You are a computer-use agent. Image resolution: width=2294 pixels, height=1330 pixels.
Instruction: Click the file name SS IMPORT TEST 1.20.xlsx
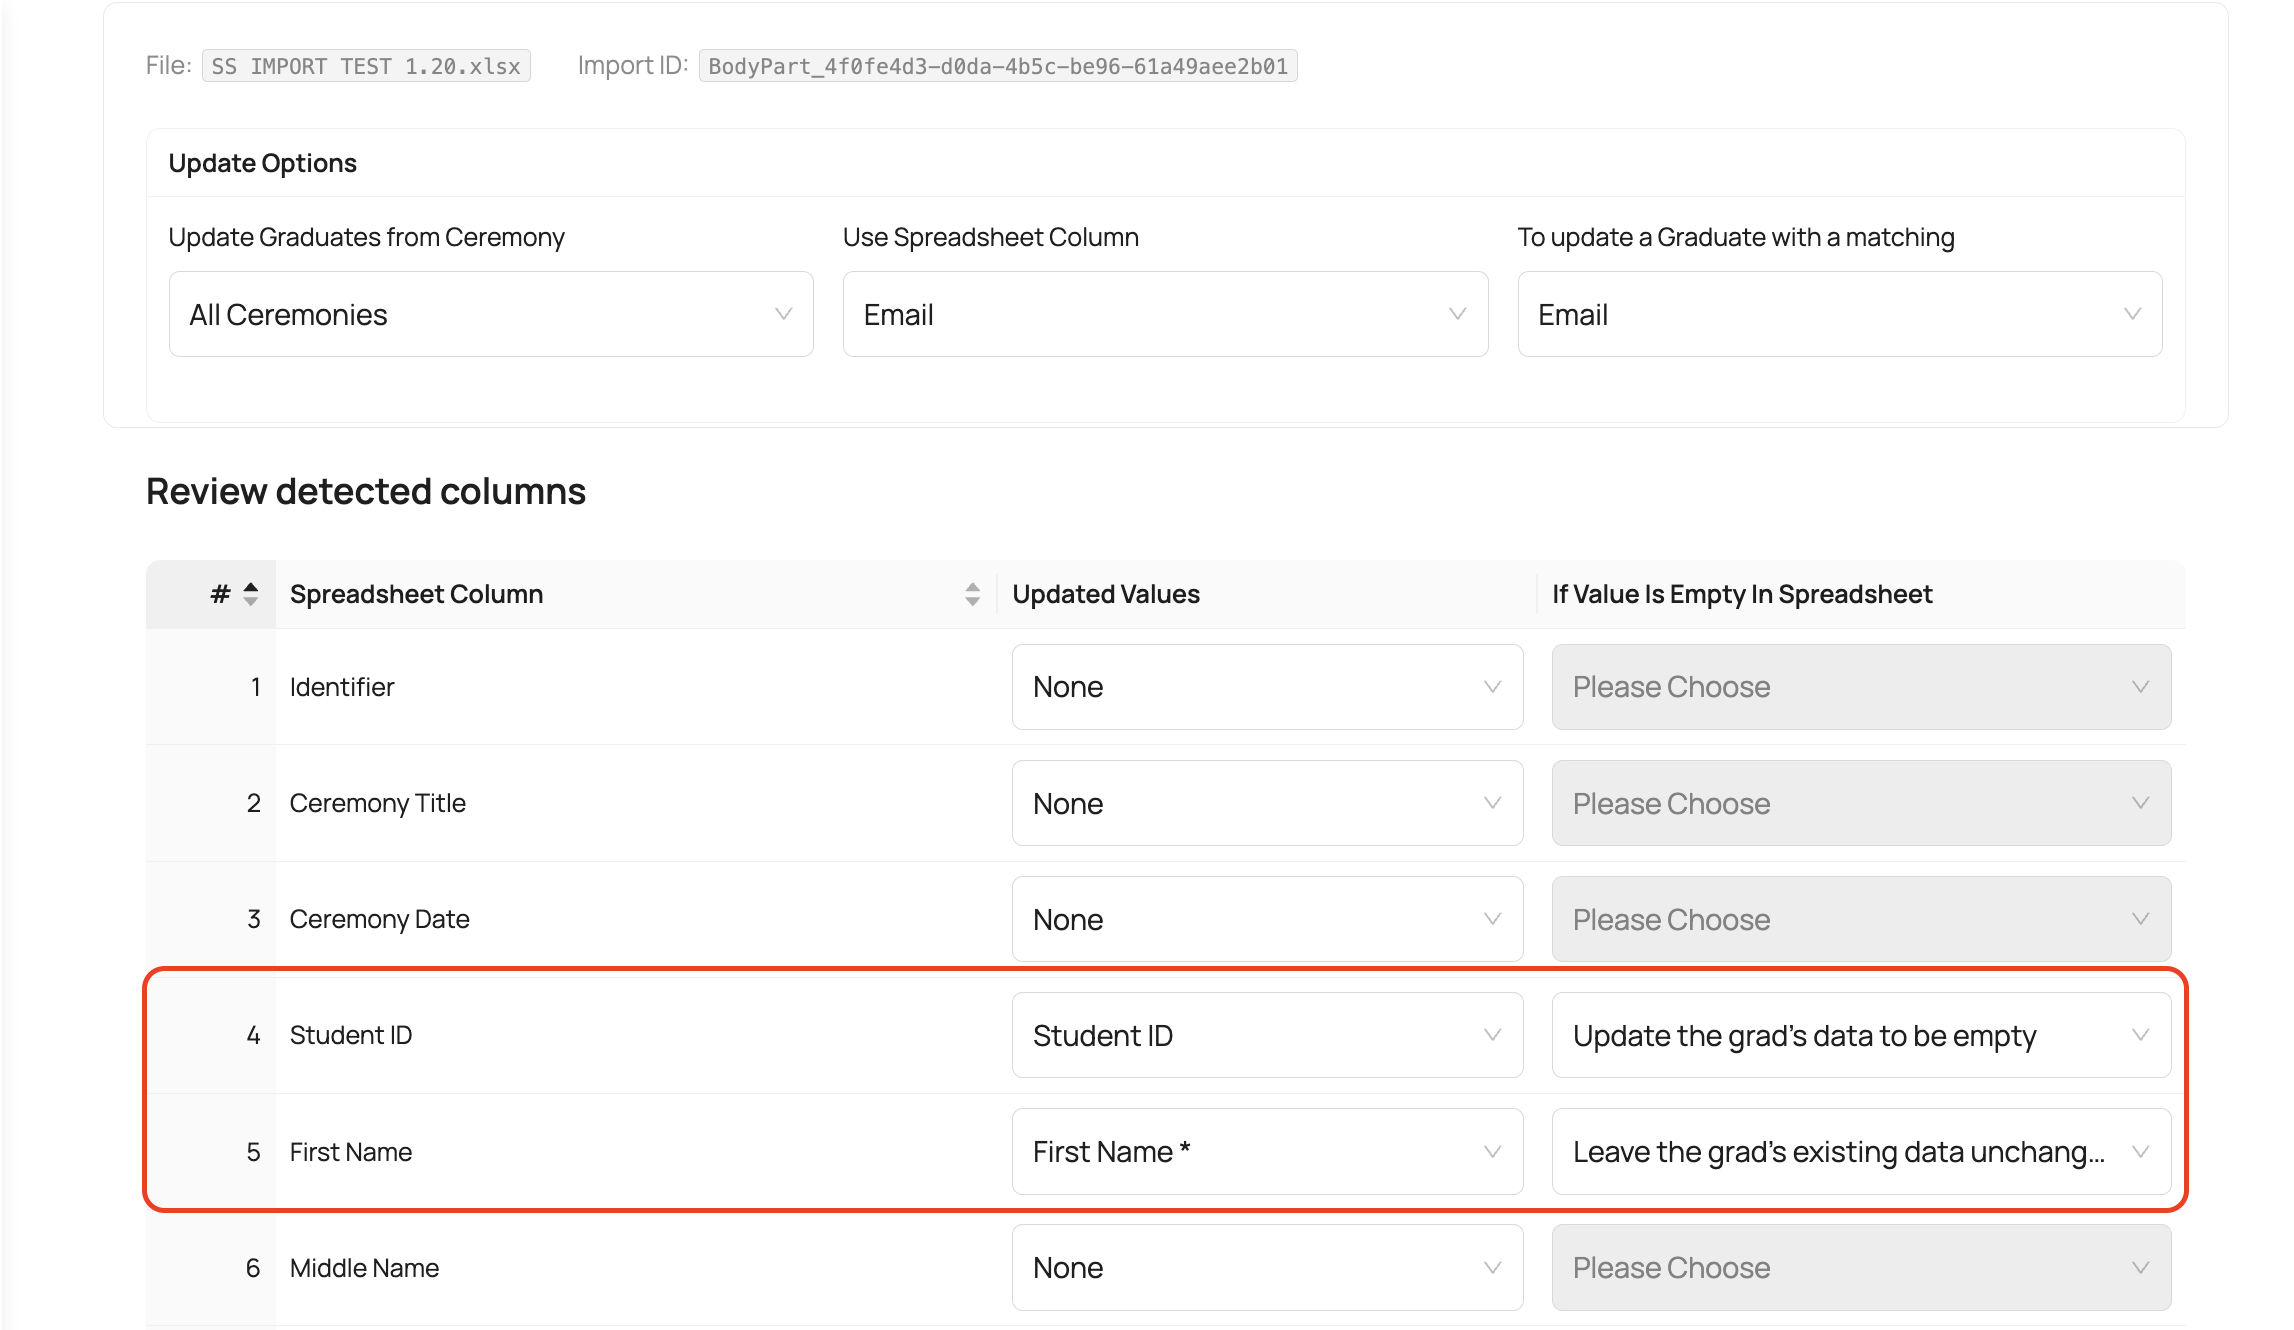tap(366, 66)
